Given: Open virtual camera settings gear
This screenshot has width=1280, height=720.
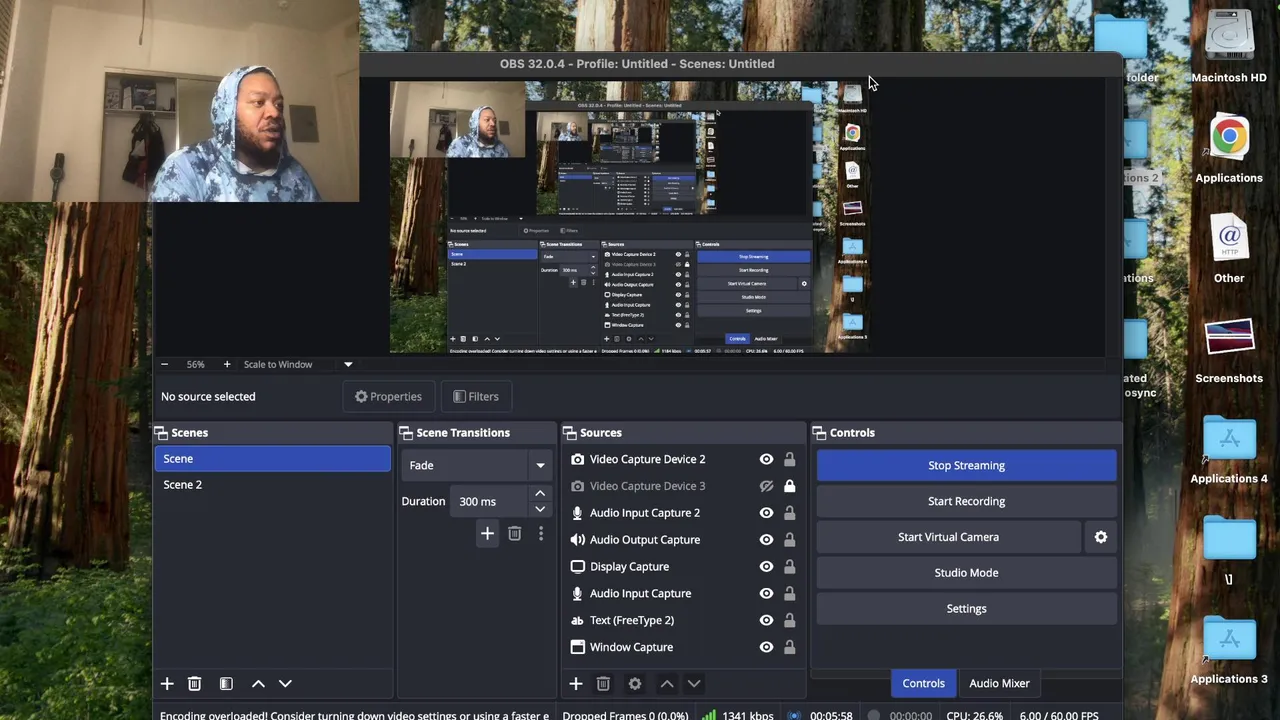Looking at the screenshot, I should tap(1101, 537).
